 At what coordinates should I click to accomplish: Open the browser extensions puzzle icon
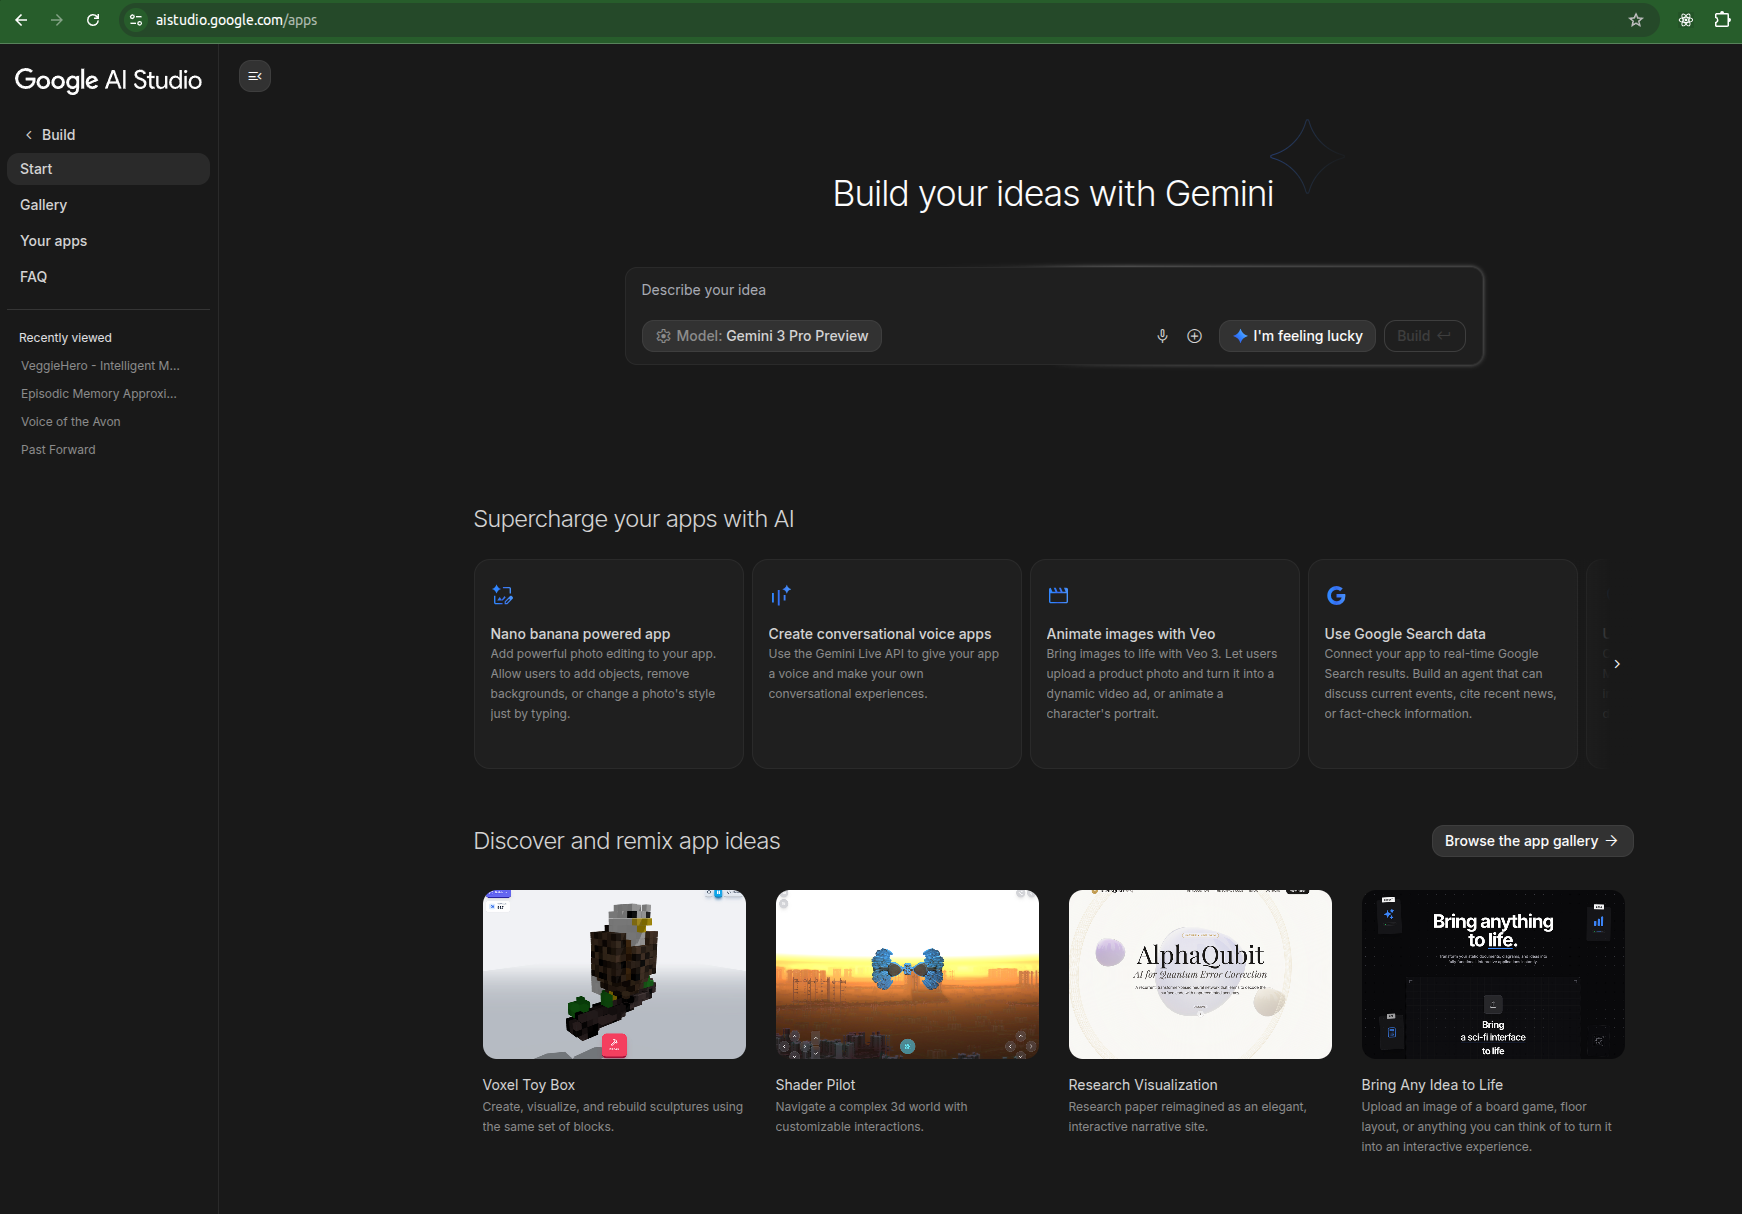pyautogui.click(x=1722, y=20)
